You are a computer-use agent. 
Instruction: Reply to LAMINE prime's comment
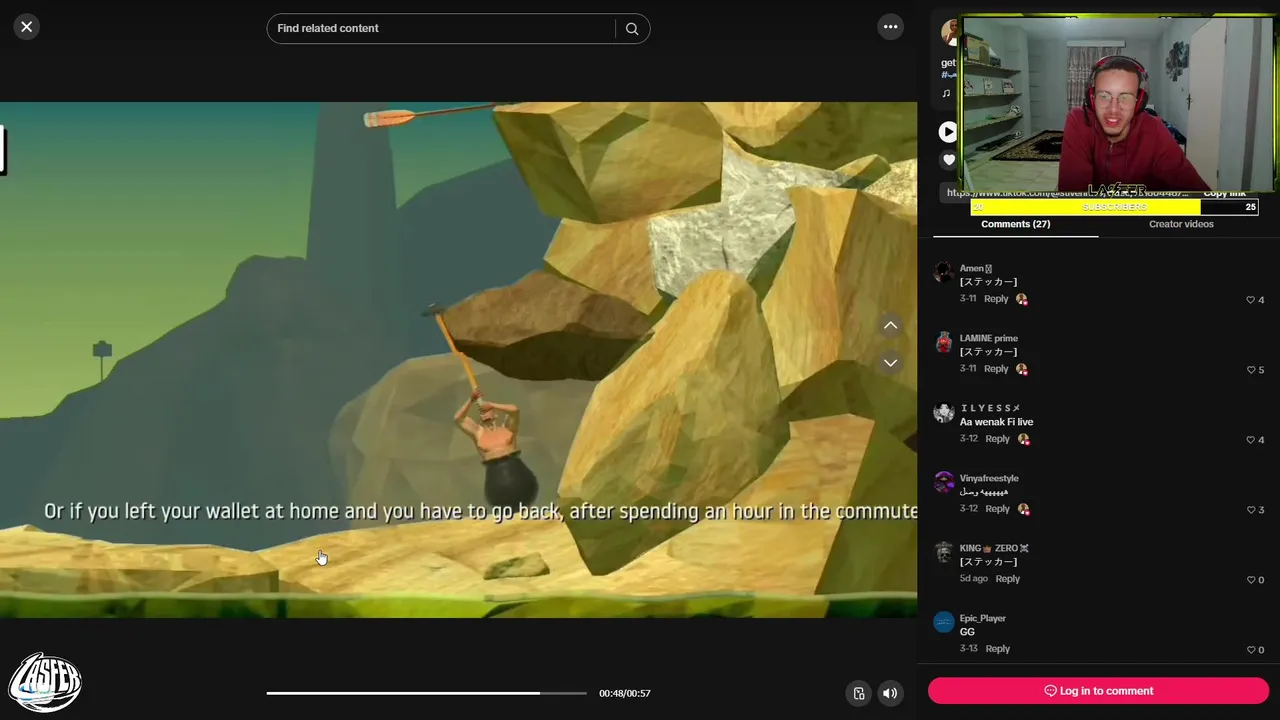(x=996, y=369)
